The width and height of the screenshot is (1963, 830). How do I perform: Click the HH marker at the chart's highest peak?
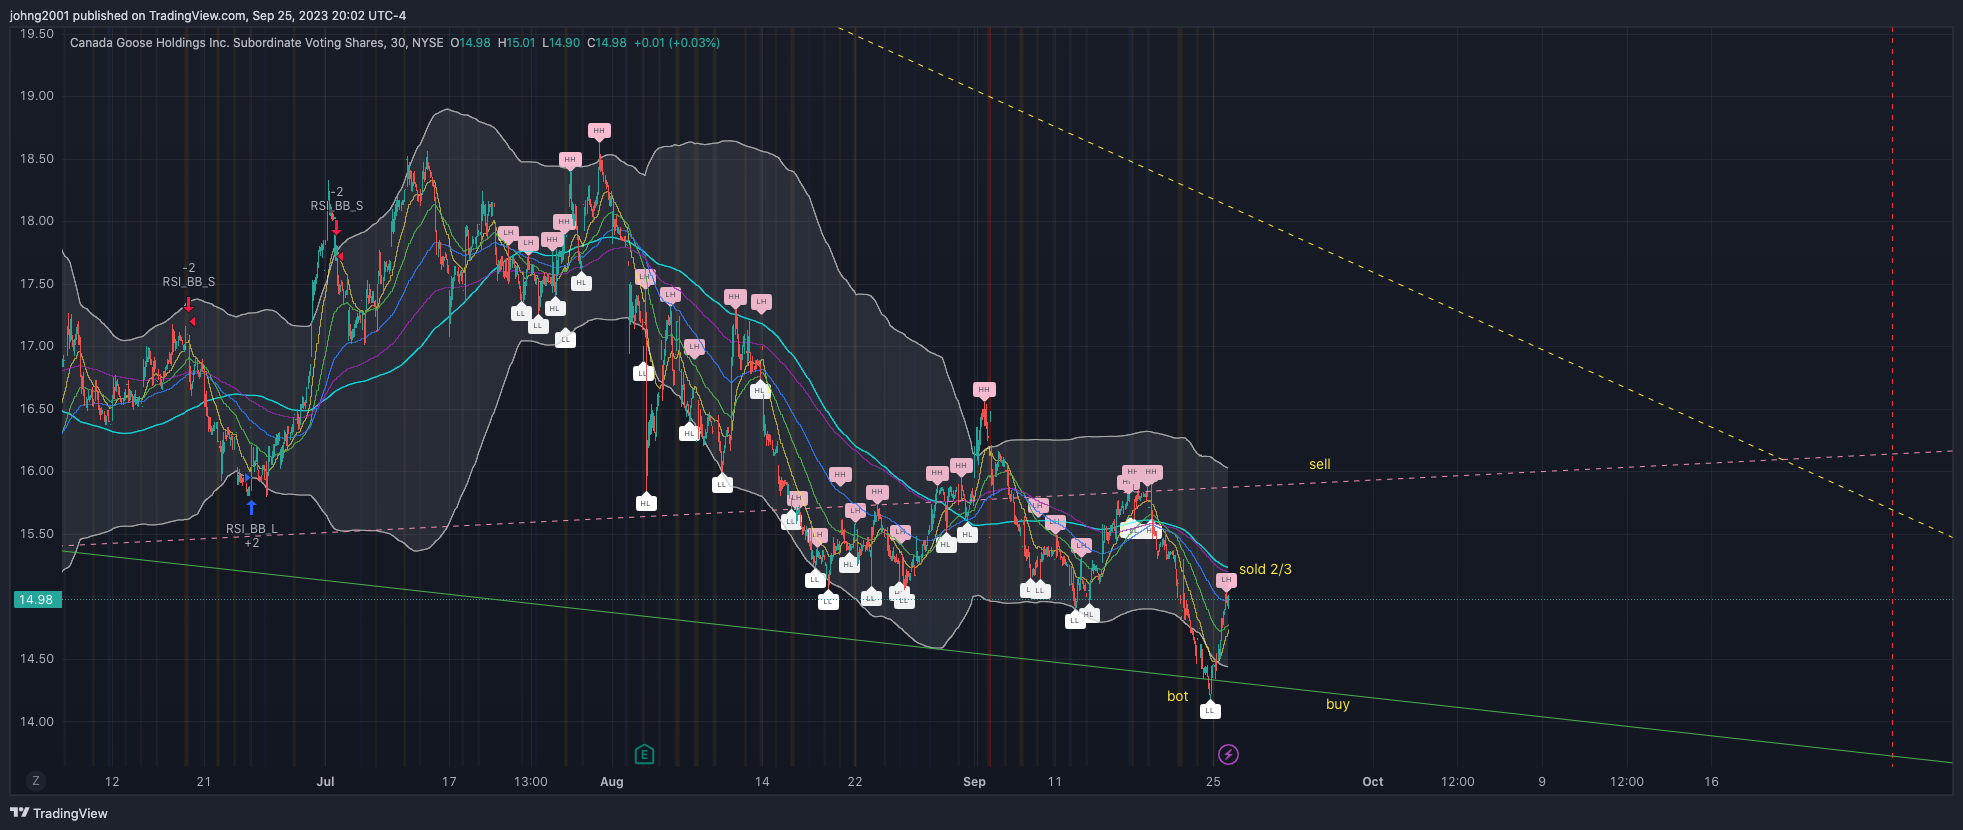click(599, 131)
